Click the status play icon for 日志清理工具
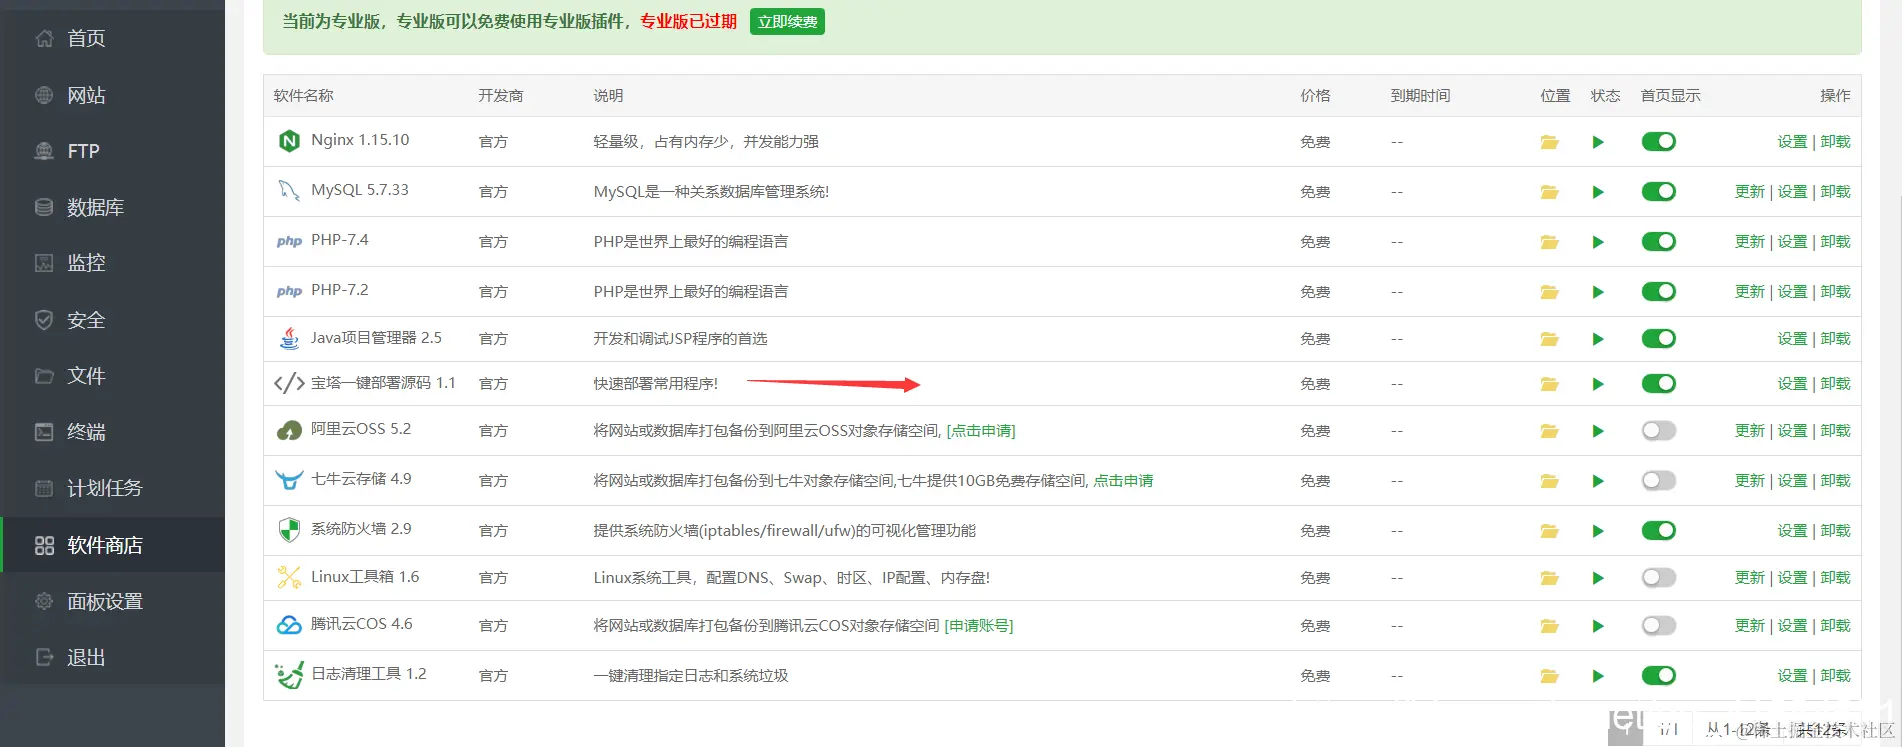Viewport: 1902px width, 747px height. pos(1598,676)
